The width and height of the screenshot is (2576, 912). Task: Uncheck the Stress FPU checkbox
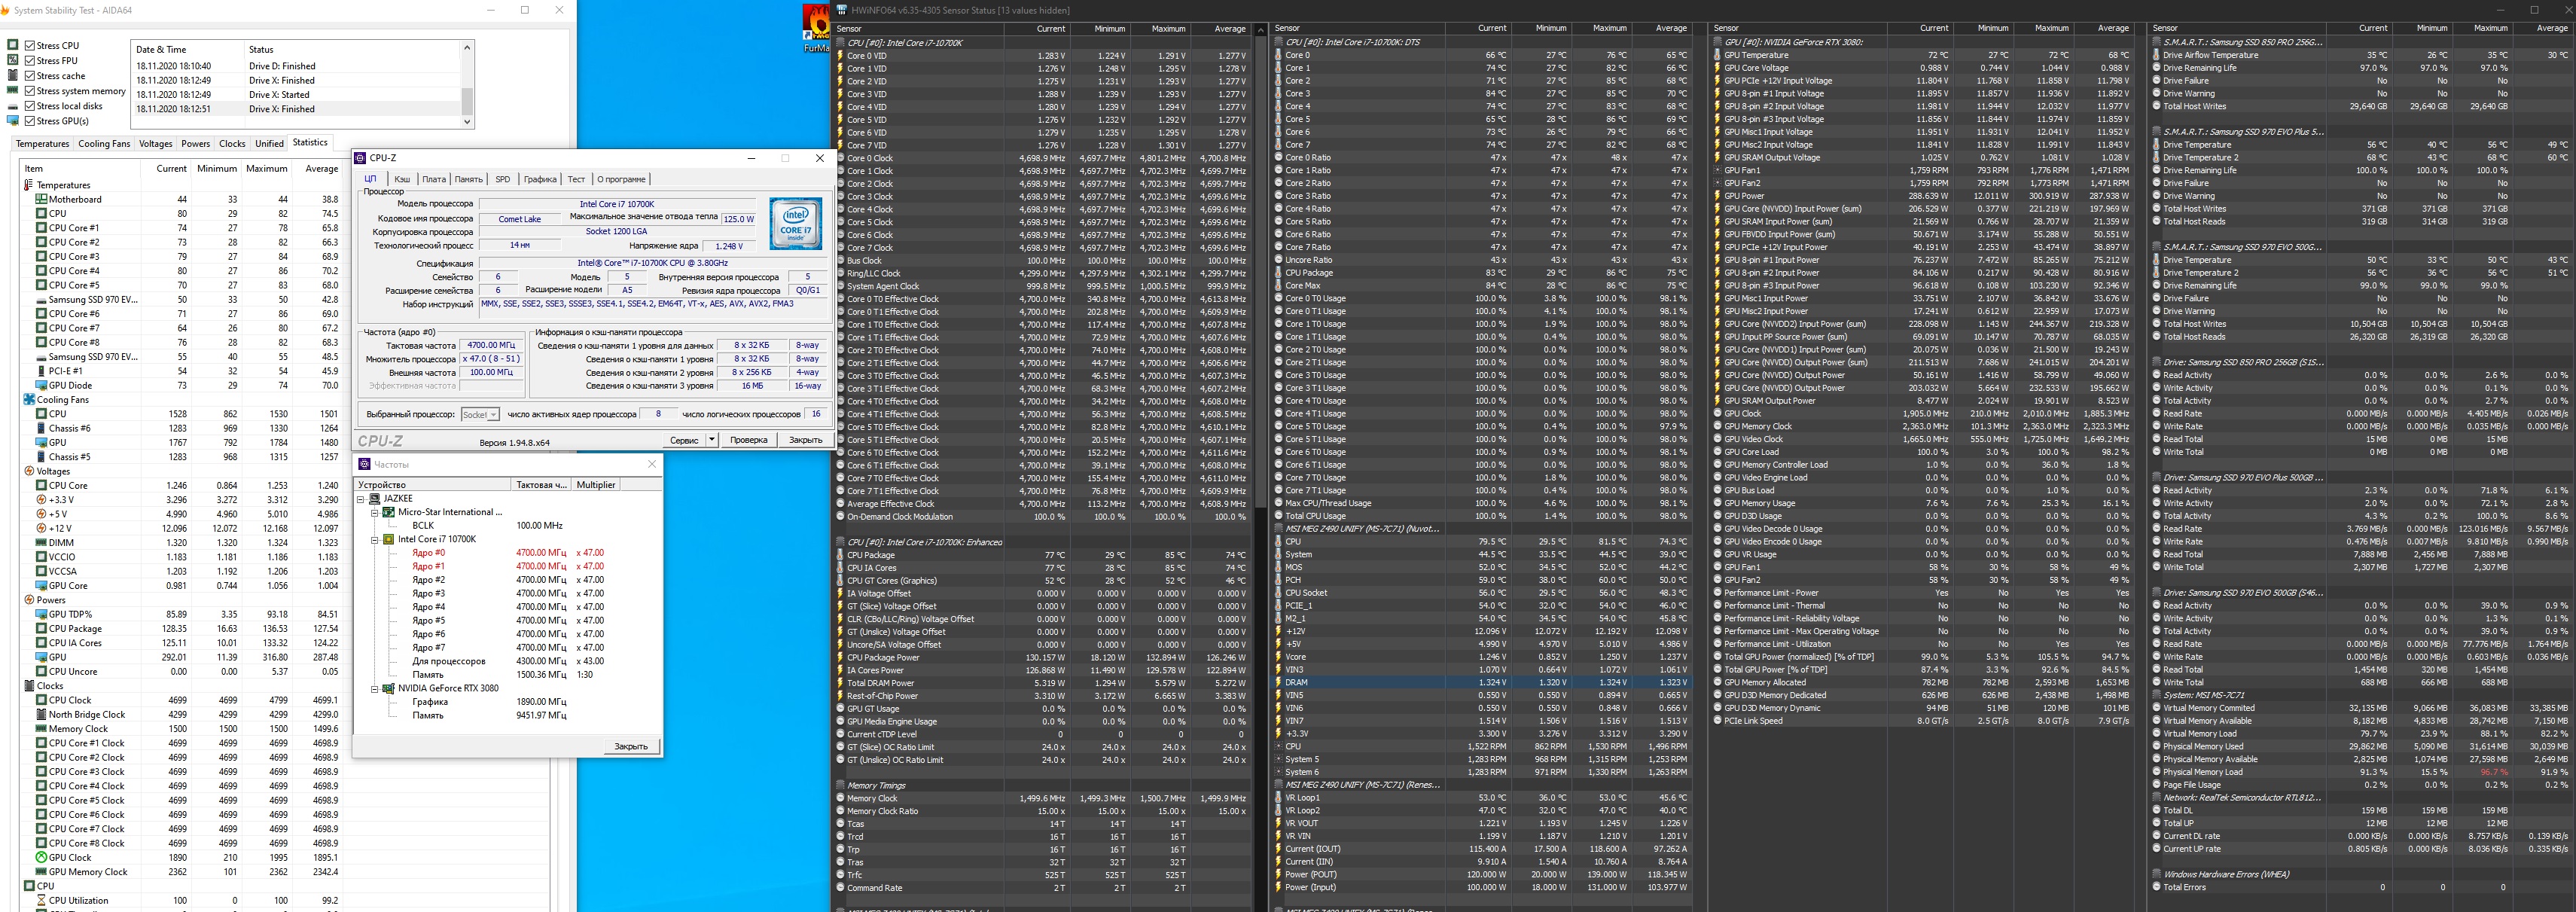click(x=30, y=61)
